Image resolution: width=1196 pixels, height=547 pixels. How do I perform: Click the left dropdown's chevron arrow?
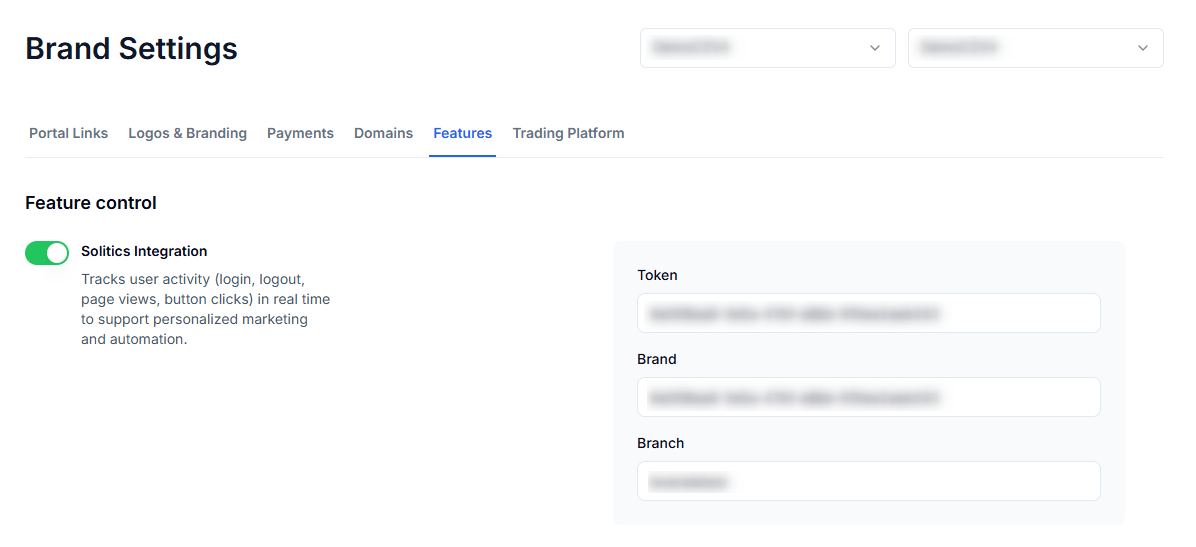[x=875, y=48]
